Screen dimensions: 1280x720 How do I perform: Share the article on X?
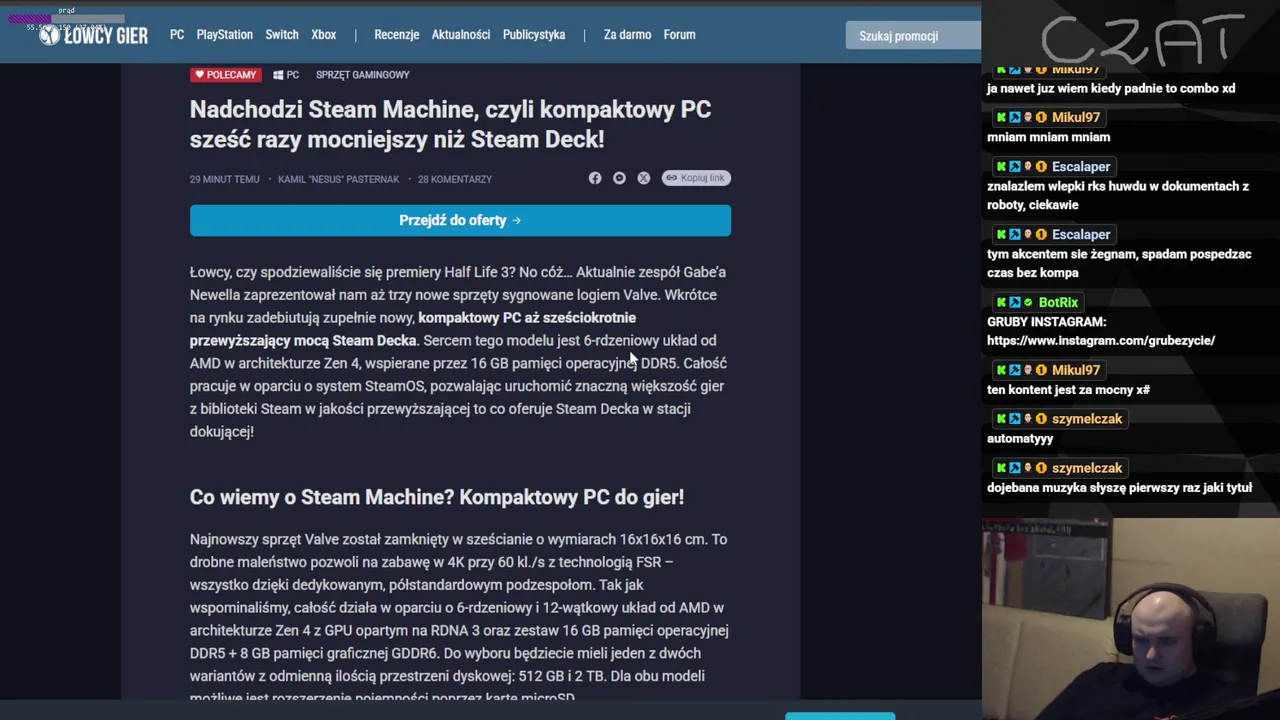click(x=643, y=178)
